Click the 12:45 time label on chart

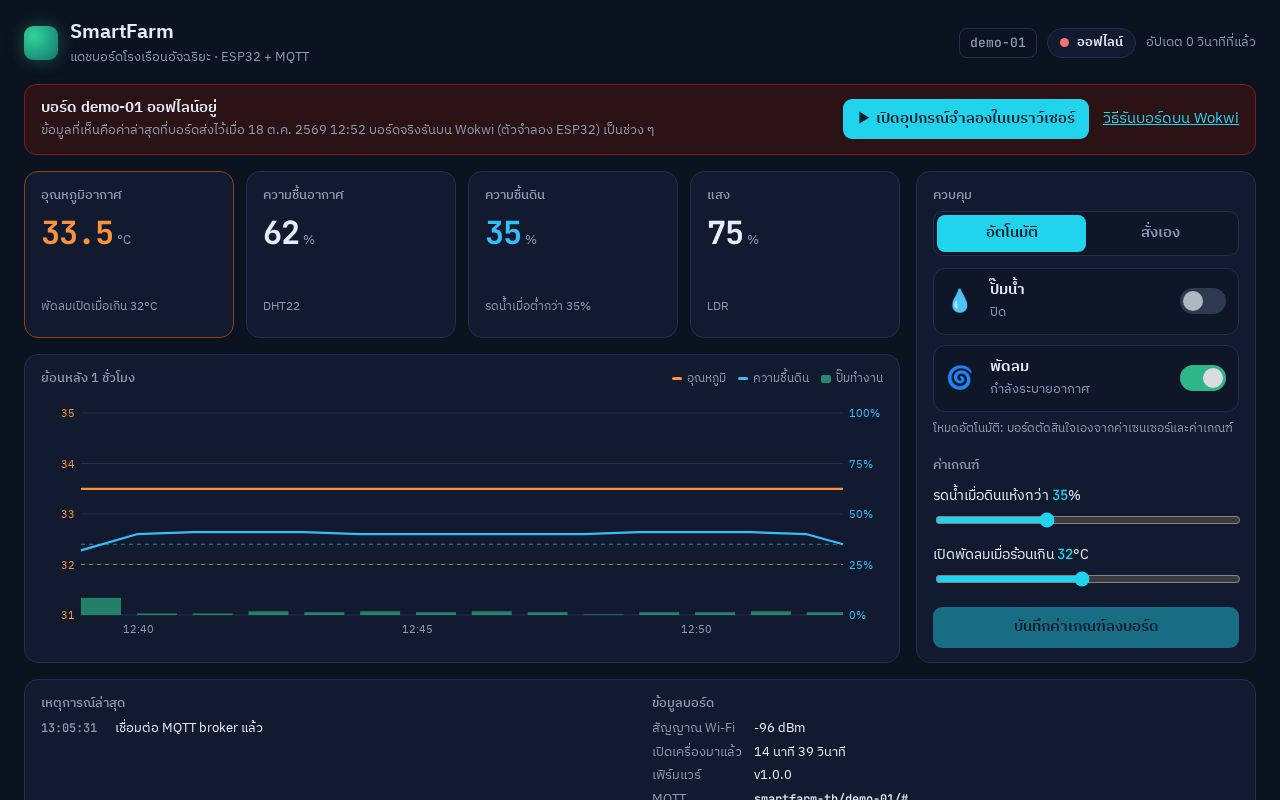[x=417, y=629]
